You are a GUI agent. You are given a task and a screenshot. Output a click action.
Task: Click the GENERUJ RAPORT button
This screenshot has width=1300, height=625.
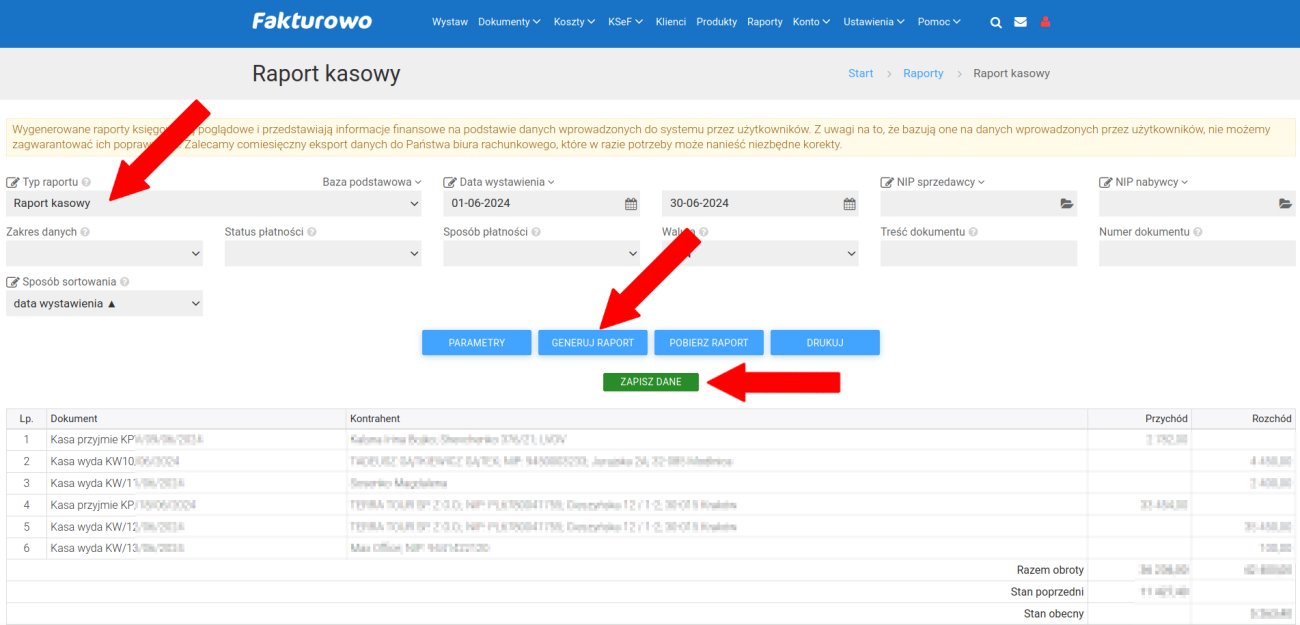[x=593, y=343]
